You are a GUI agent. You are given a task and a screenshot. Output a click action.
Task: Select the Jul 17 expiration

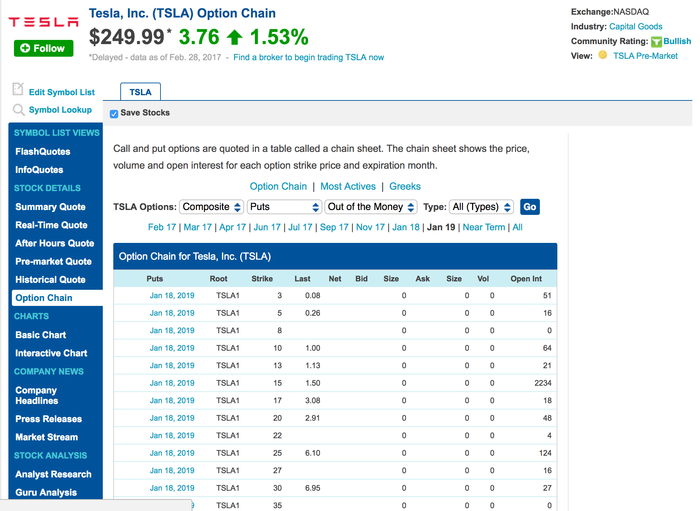[x=300, y=227]
